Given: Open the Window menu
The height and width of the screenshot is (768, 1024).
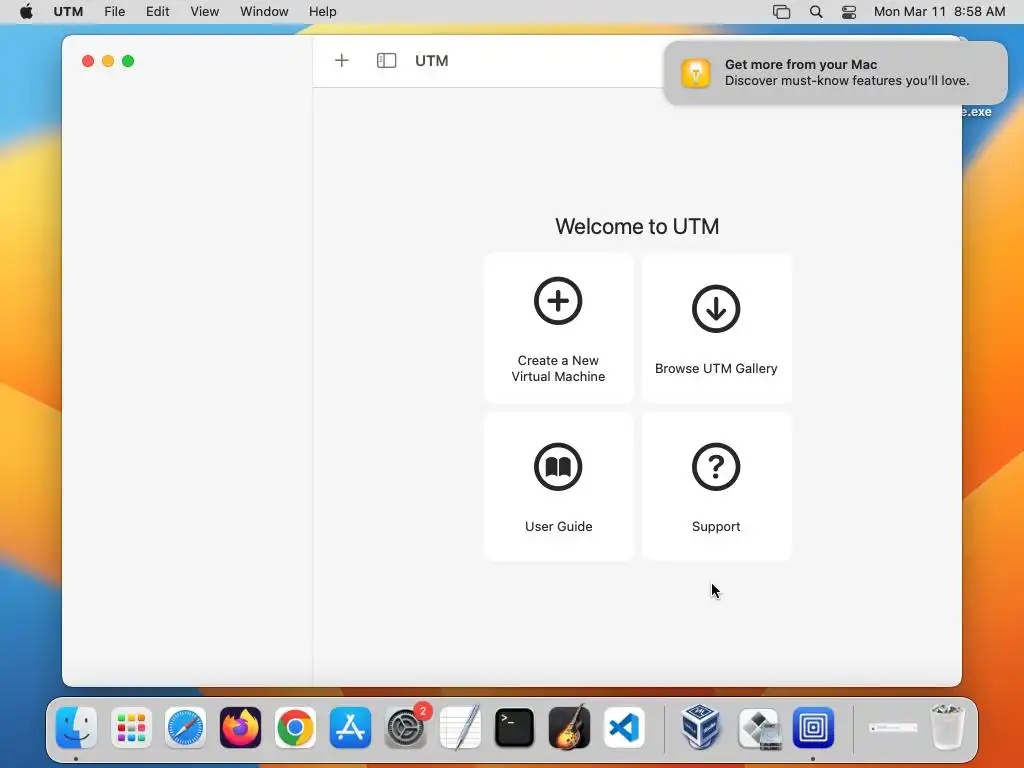Looking at the screenshot, I should point(264,12).
